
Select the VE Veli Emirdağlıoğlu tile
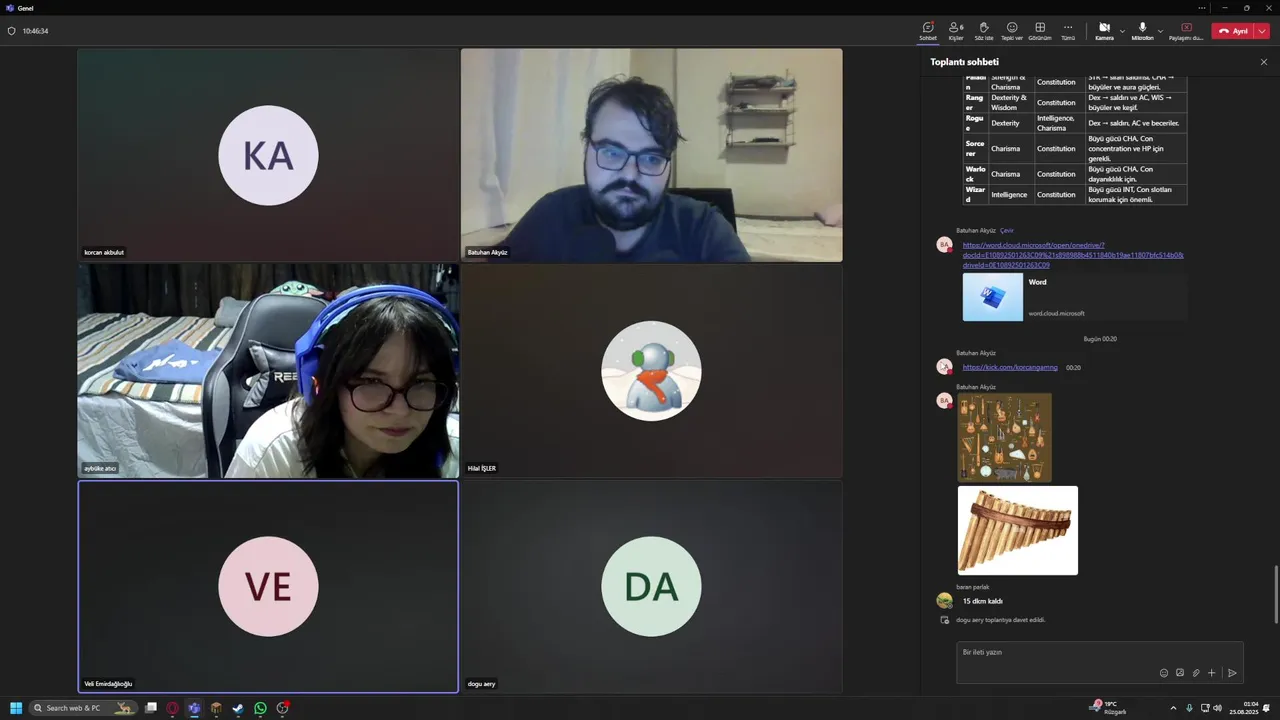(268, 587)
